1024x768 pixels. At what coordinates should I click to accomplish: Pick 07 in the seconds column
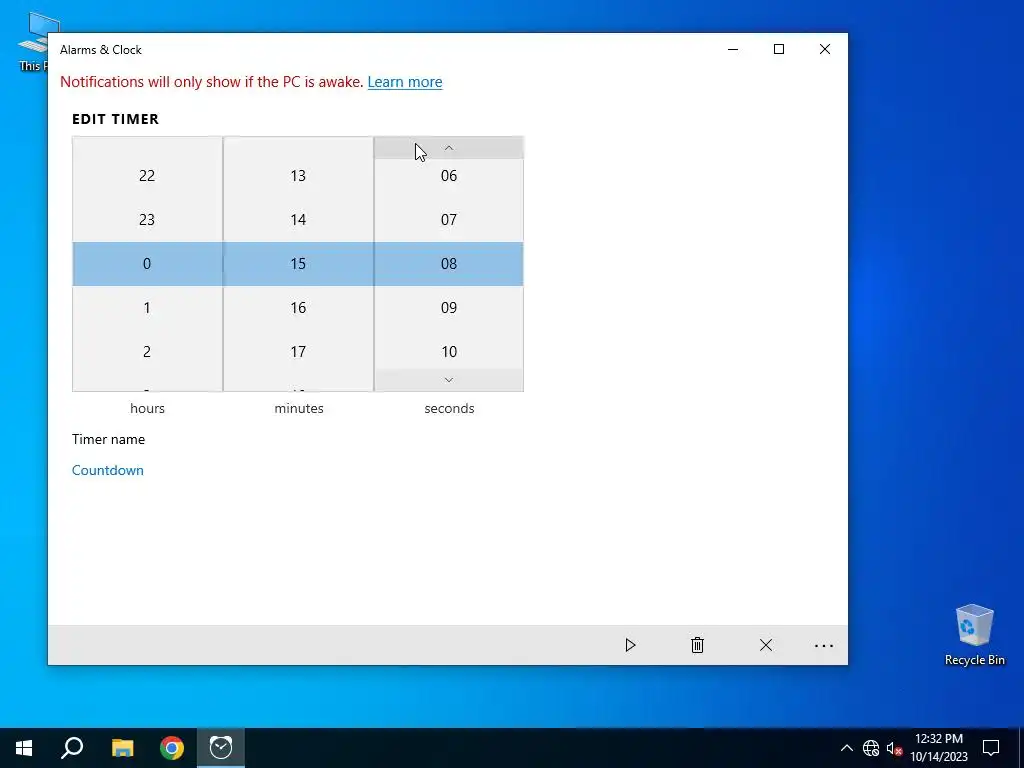pyautogui.click(x=449, y=219)
